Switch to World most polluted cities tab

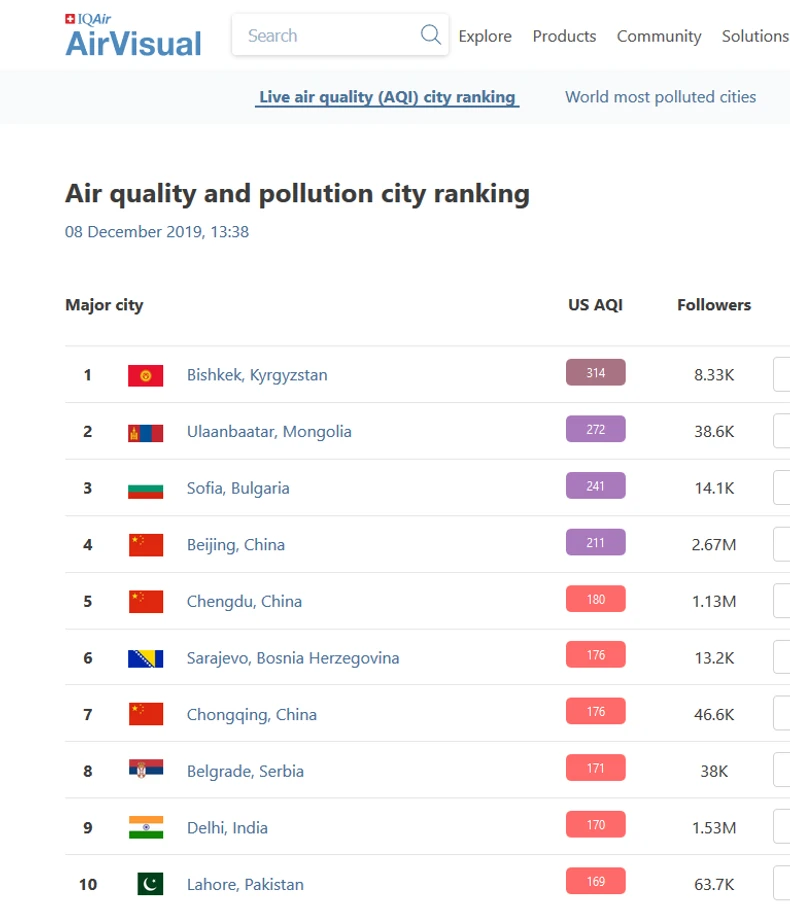tap(660, 97)
